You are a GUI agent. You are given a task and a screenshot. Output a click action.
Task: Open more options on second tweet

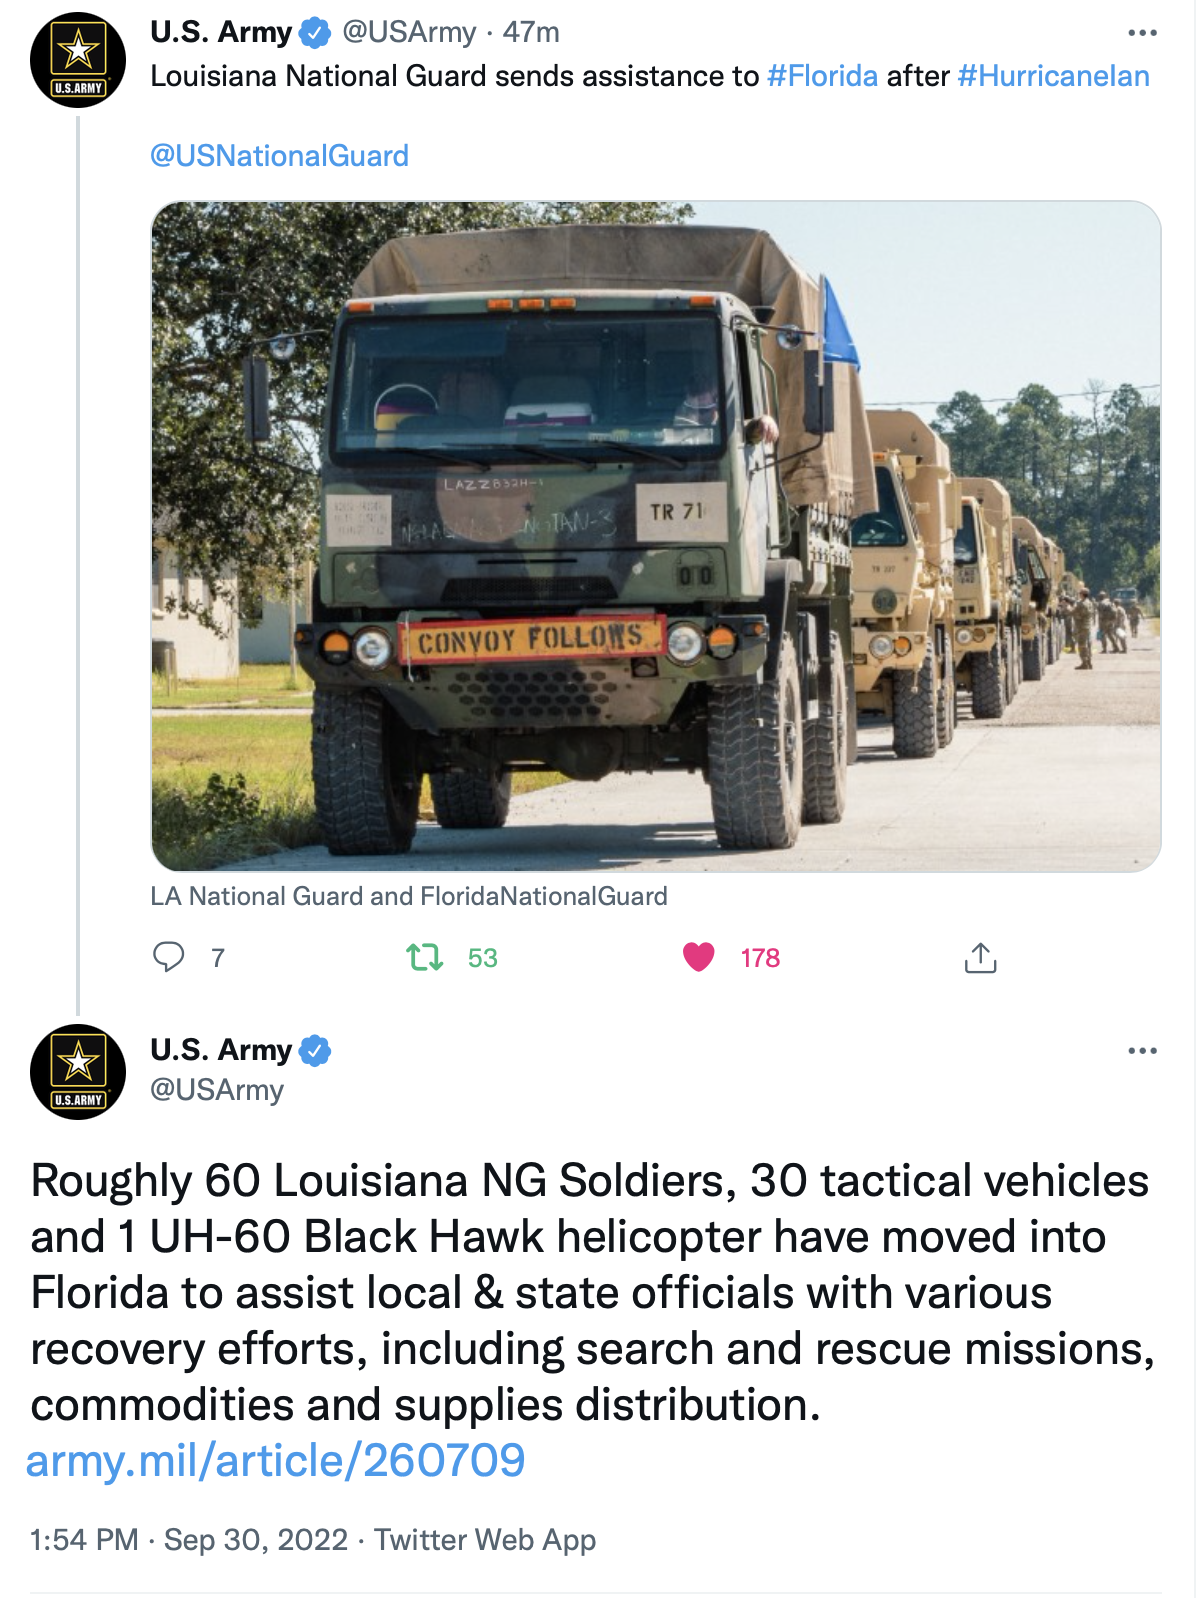click(x=1142, y=1051)
